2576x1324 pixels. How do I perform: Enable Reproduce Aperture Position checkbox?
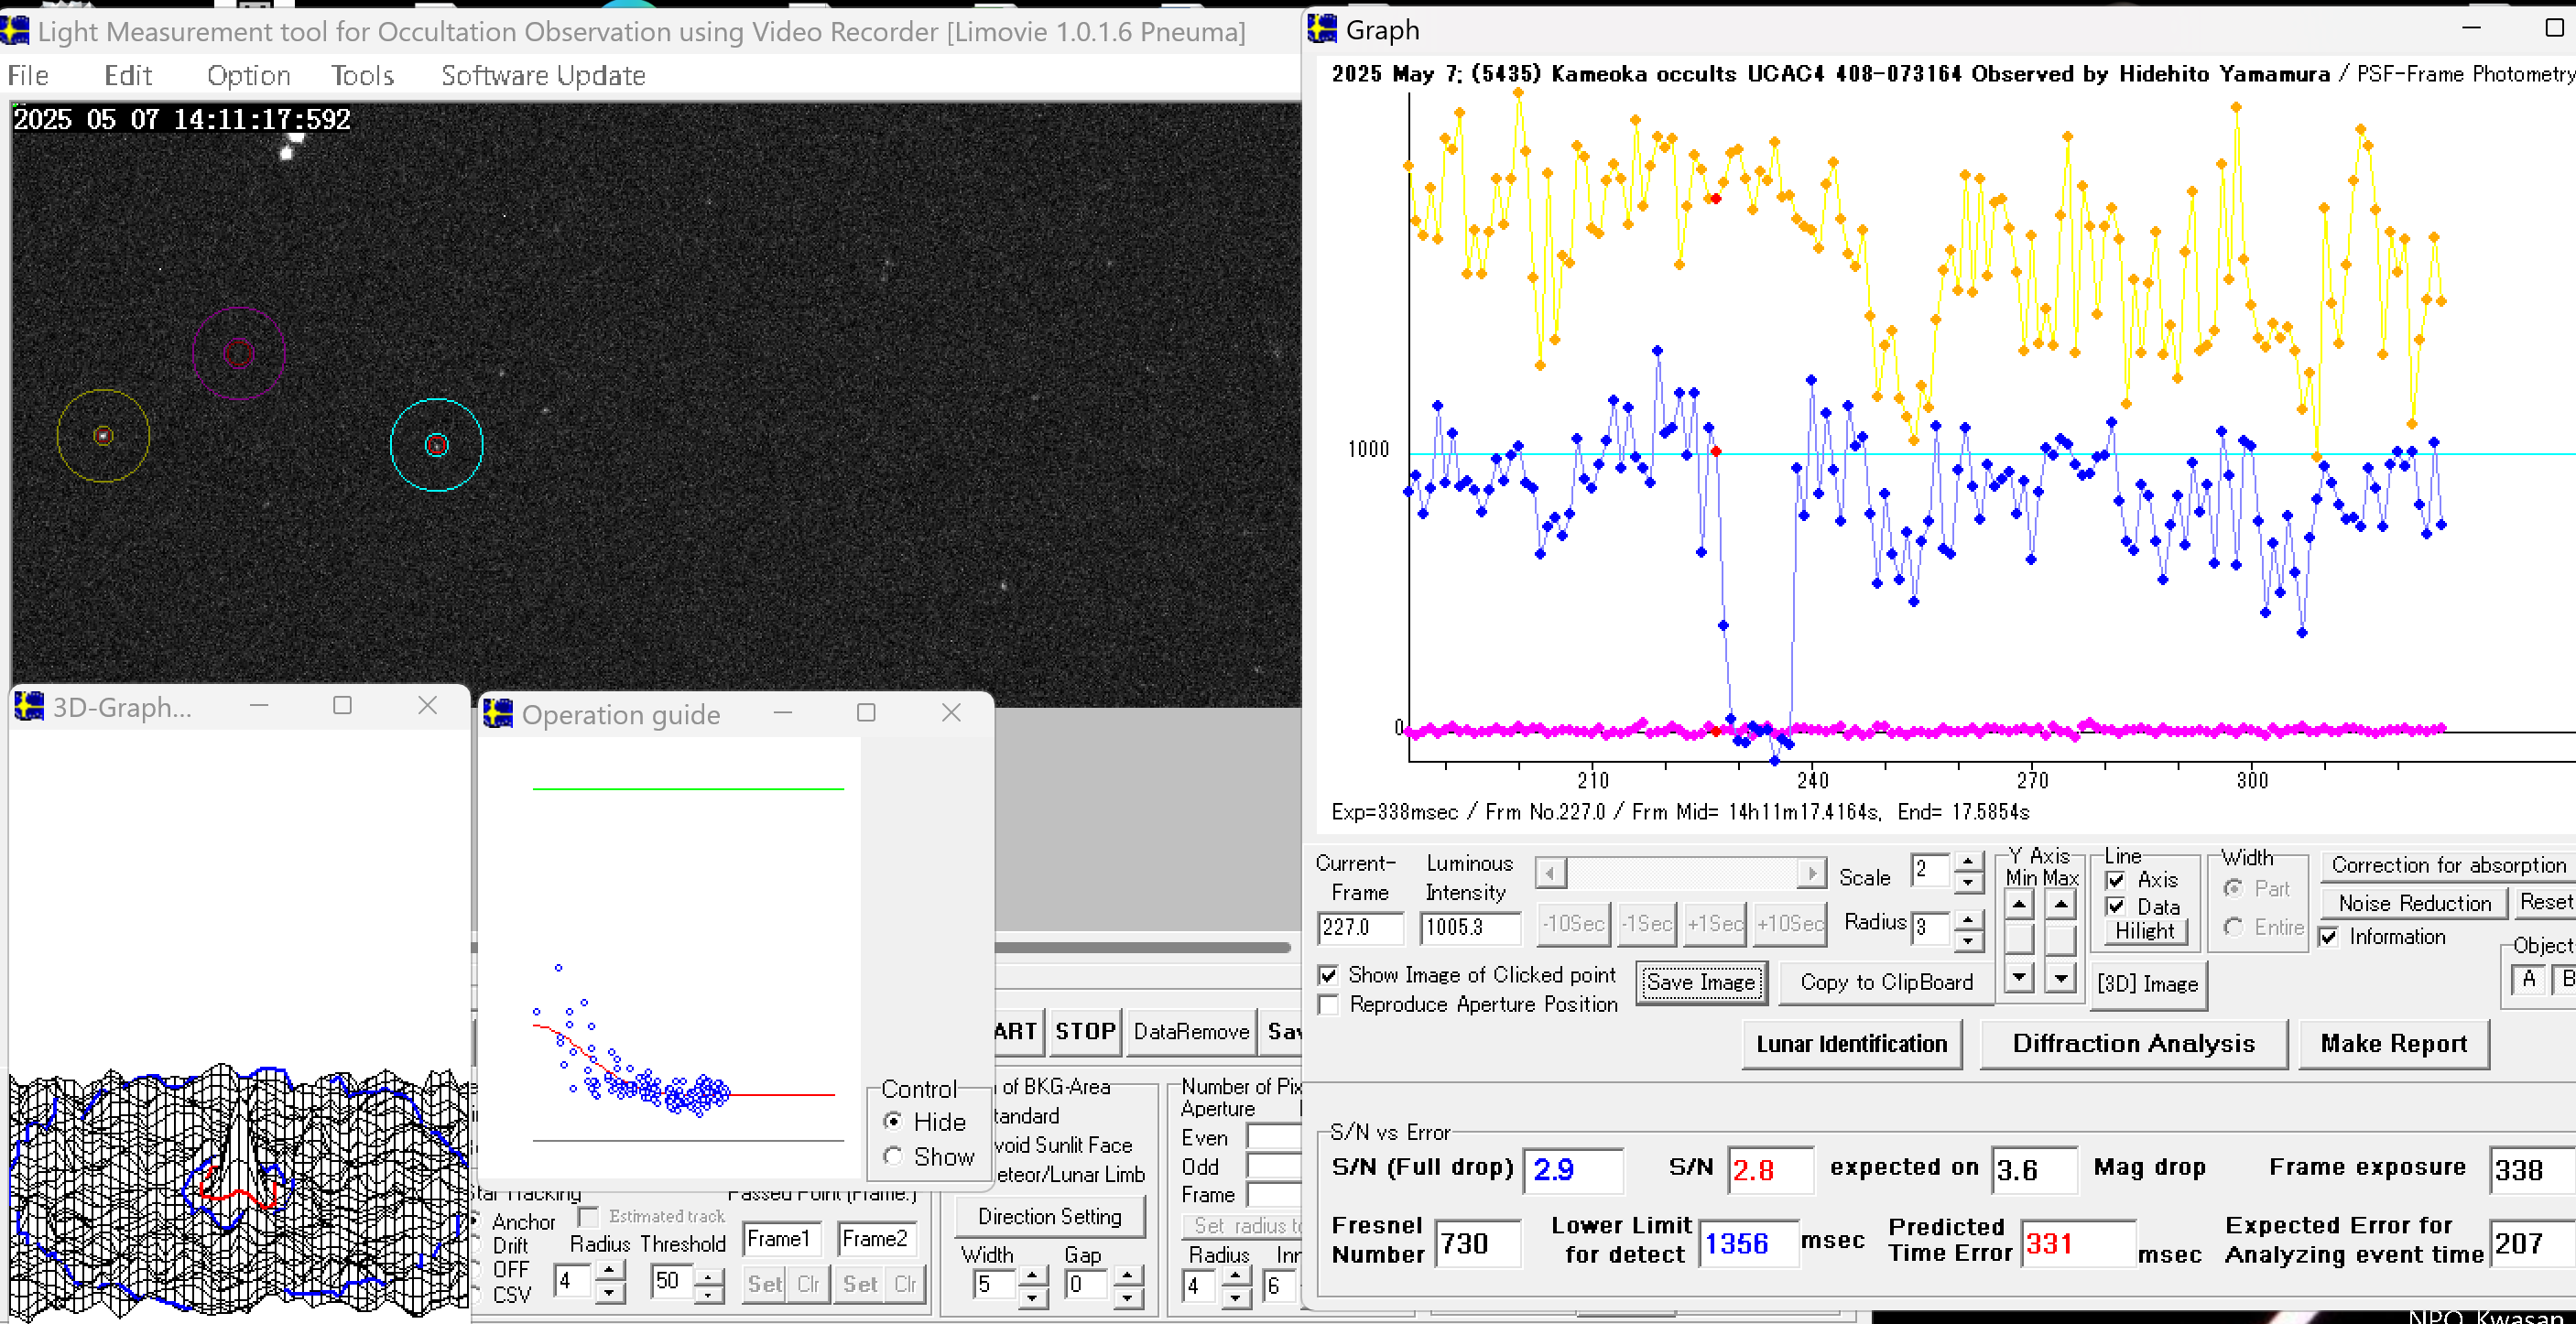1328,1004
